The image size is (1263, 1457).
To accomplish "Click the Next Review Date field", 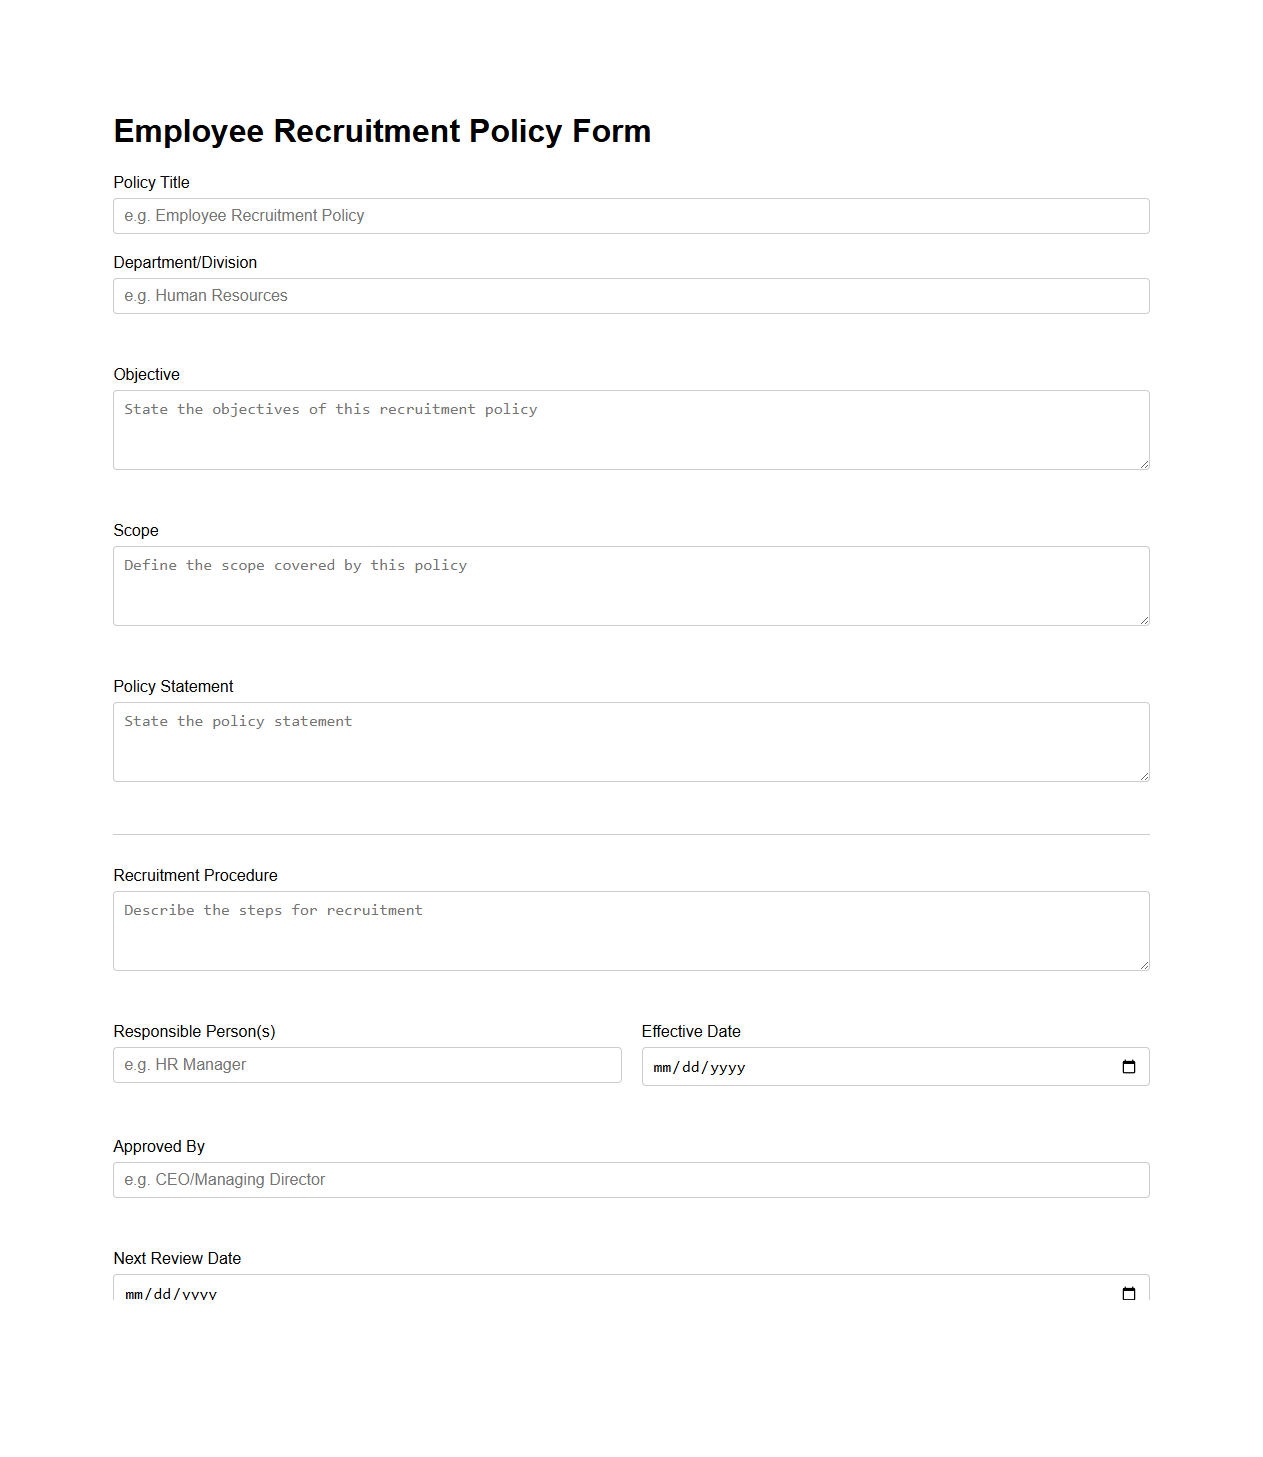I will tap(600, 1291).
